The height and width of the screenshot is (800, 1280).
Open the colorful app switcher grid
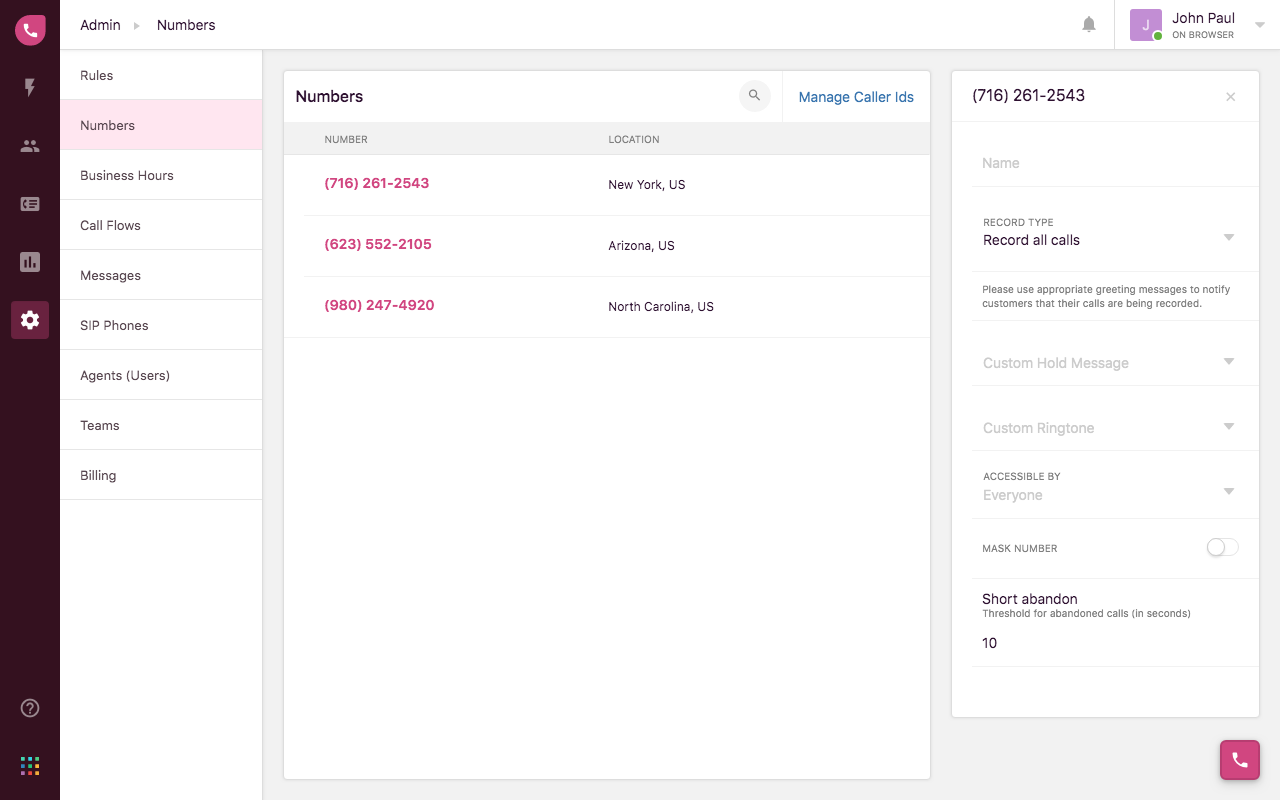(30, 766)
